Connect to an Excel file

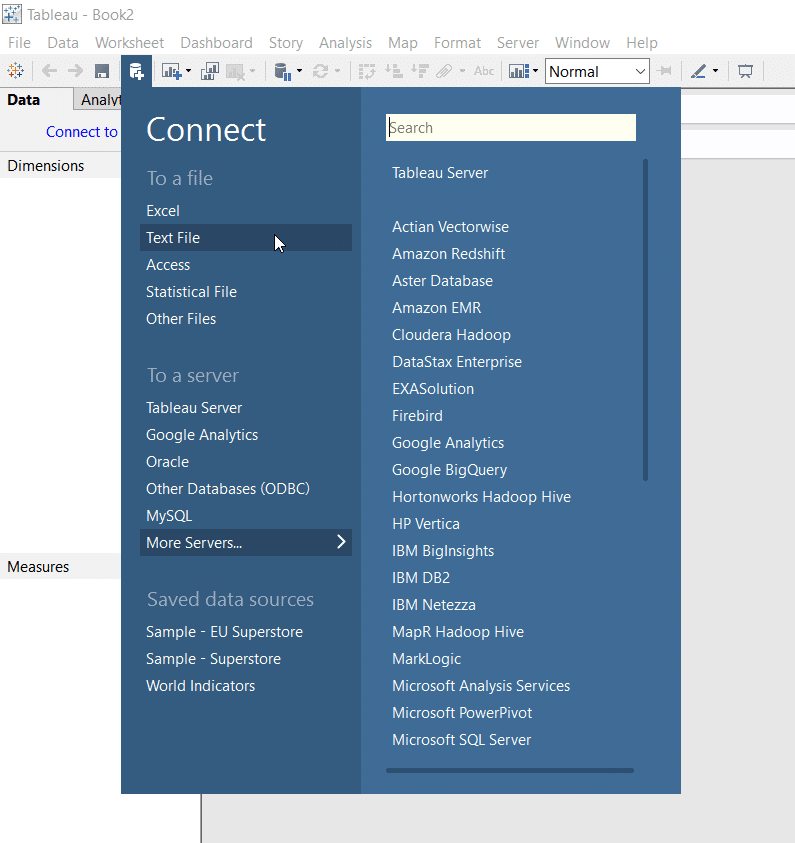(x=163, y=211)
